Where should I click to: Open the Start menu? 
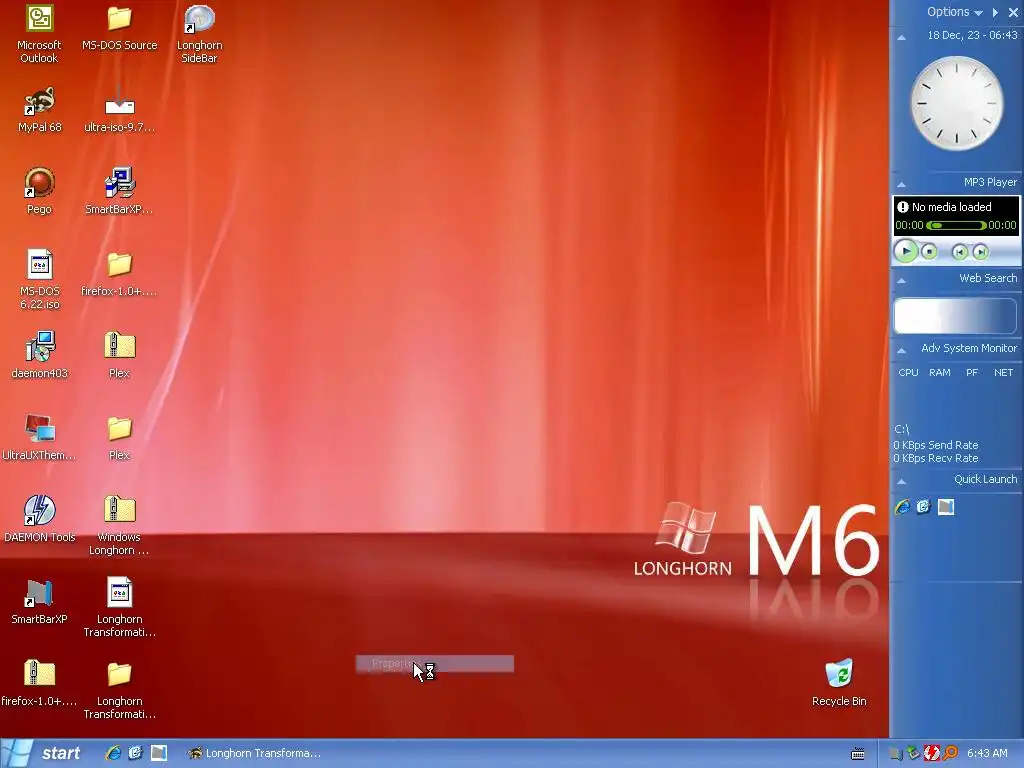click(44, 753)
